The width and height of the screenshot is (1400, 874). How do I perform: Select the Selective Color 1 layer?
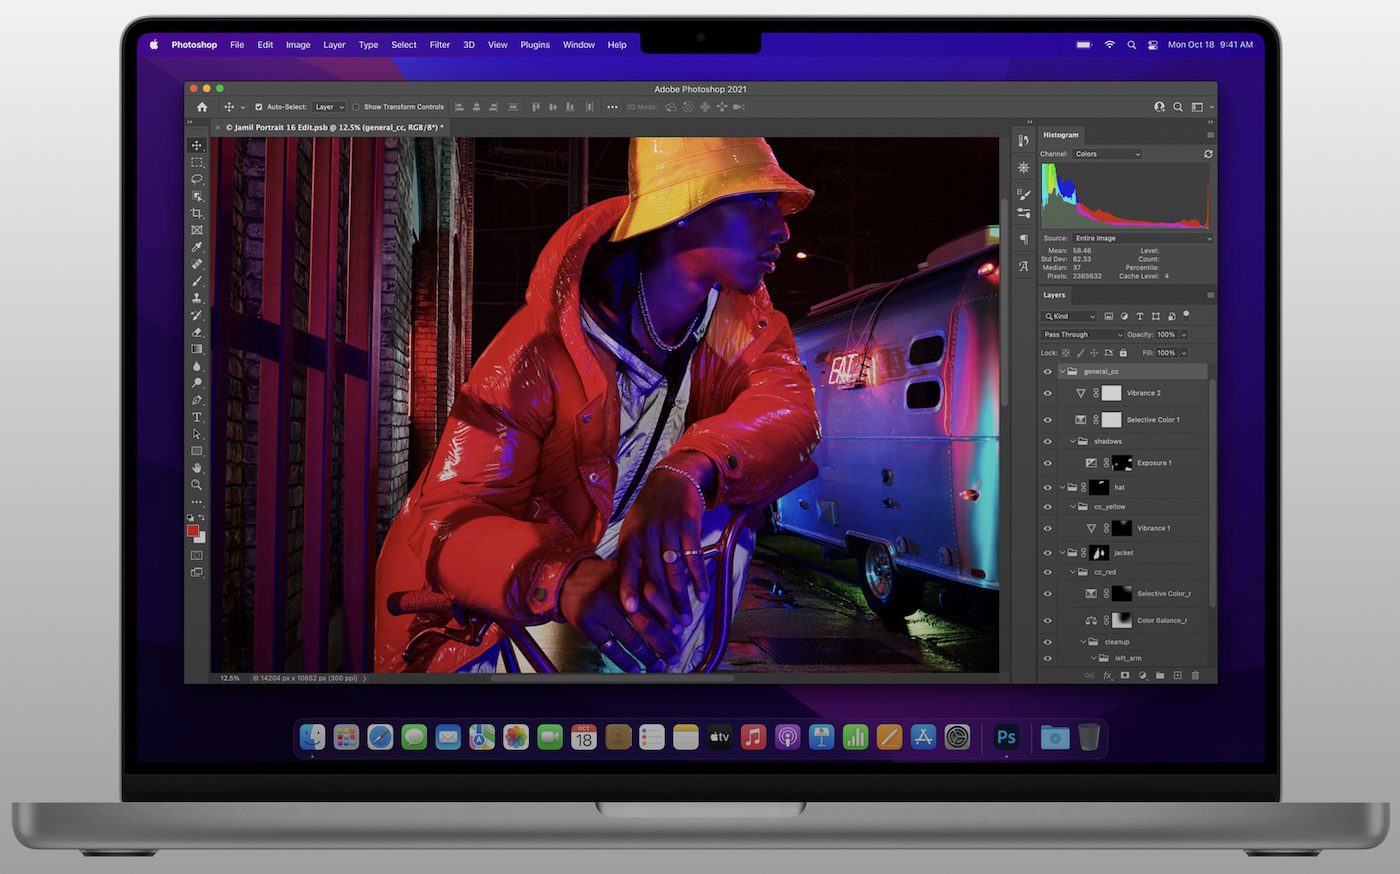pyautogui.click(x=1153, y=420)
